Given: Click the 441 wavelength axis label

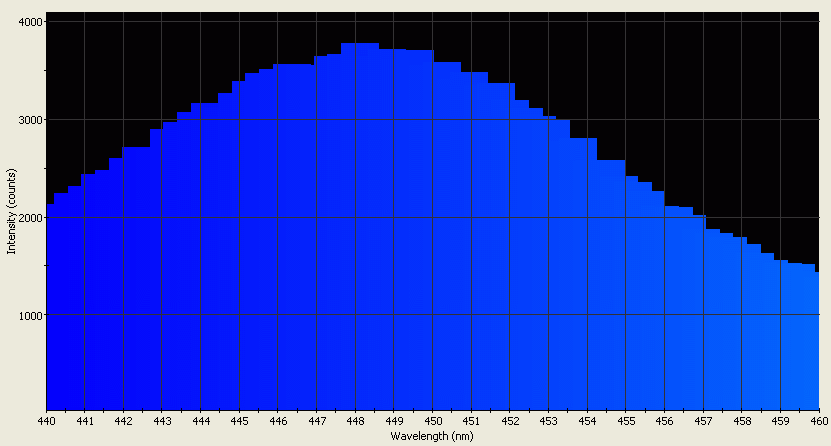Looking at the screenshot, I should click(85, 421).
